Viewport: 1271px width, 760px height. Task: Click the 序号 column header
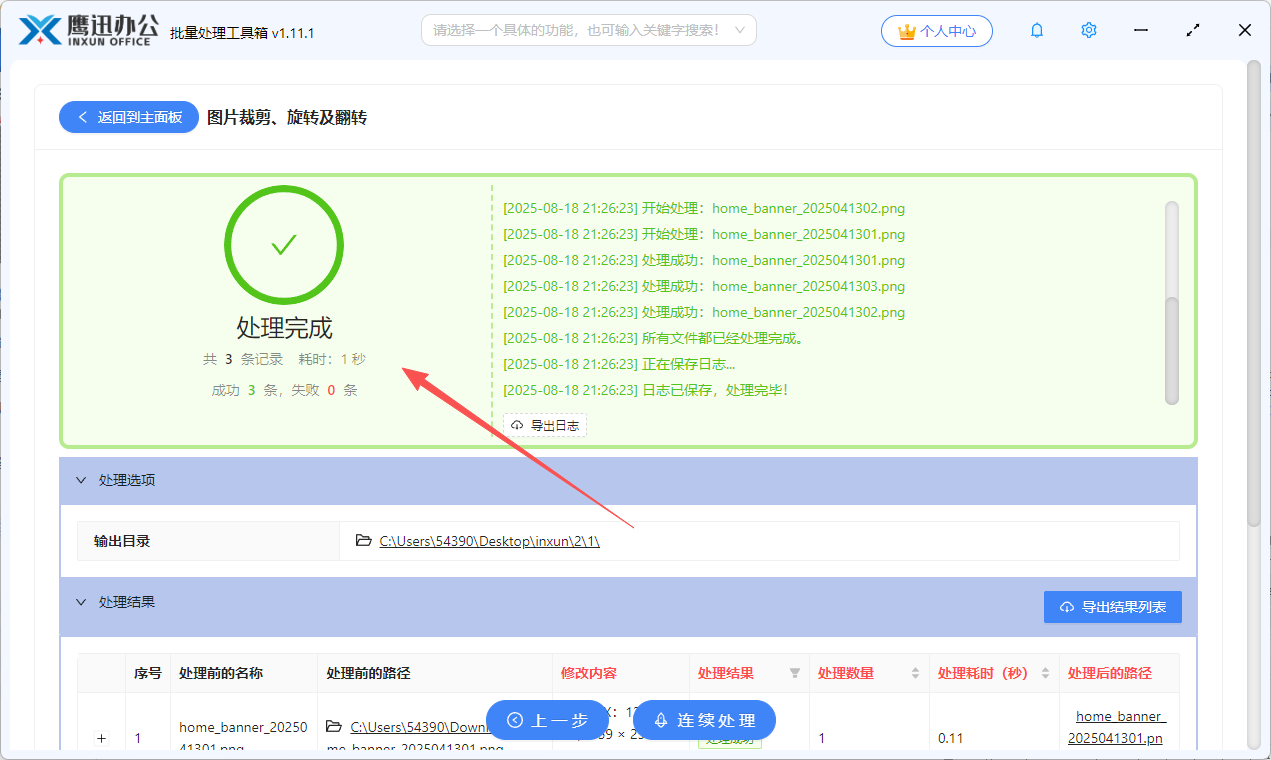148,673
